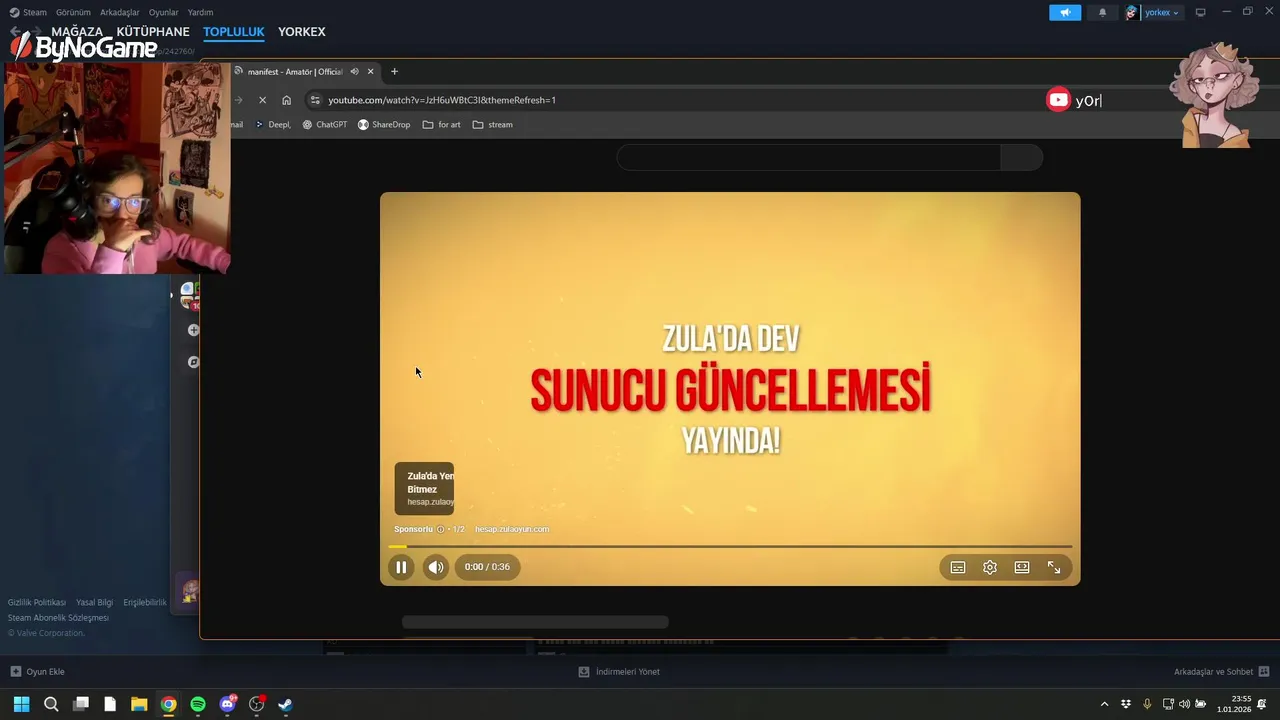The width and height of the screenshot is (1280, 720).
Task: Stop loading the page in Chrome
Action: tap(262, 100)
